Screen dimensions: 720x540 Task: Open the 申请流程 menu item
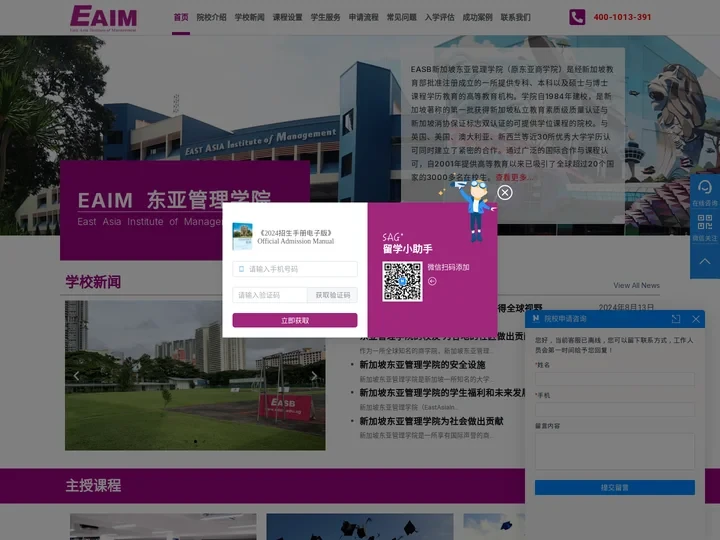[364, 17]
